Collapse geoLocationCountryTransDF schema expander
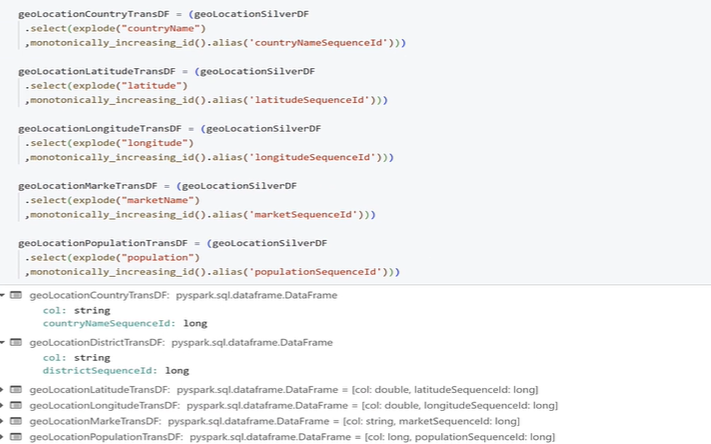Viewport: 711px width, 444px height. point(2,295)
